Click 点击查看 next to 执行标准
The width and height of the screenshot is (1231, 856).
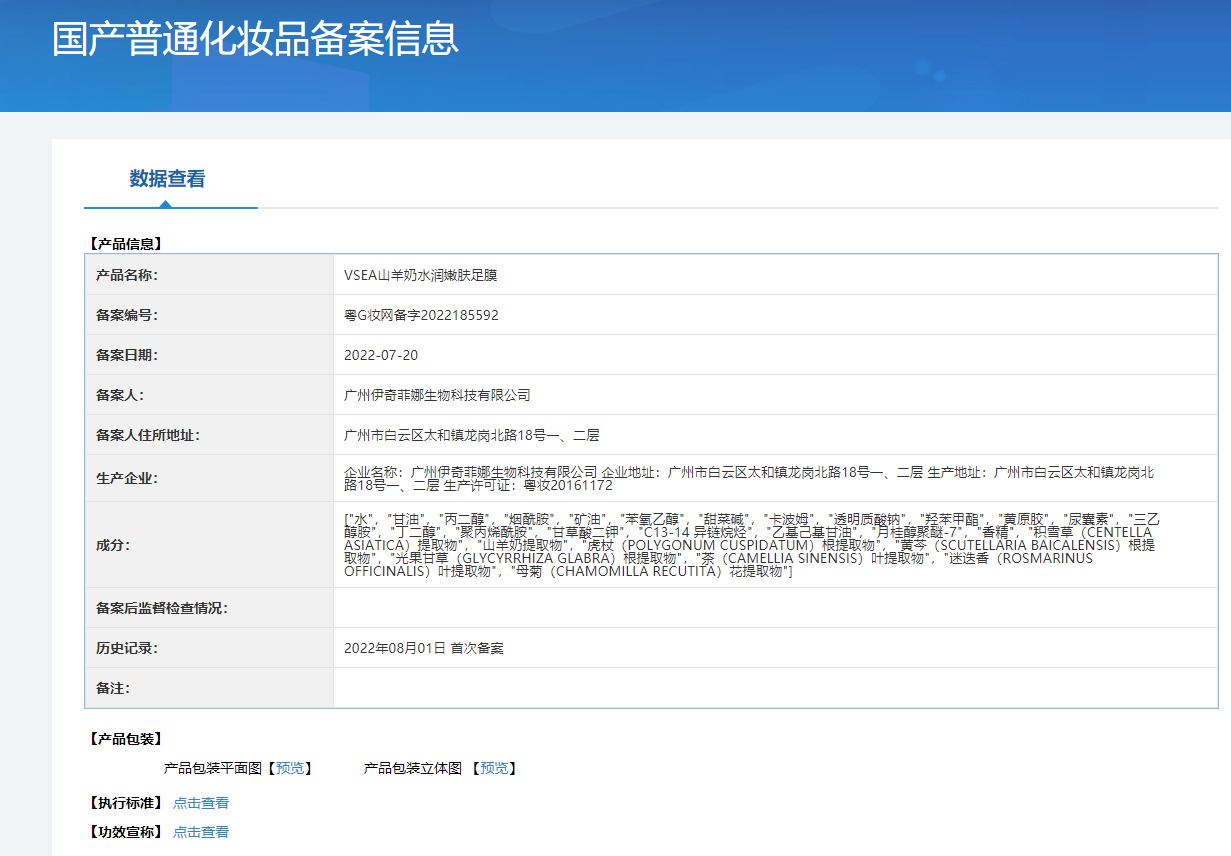[x=201, y=803]
